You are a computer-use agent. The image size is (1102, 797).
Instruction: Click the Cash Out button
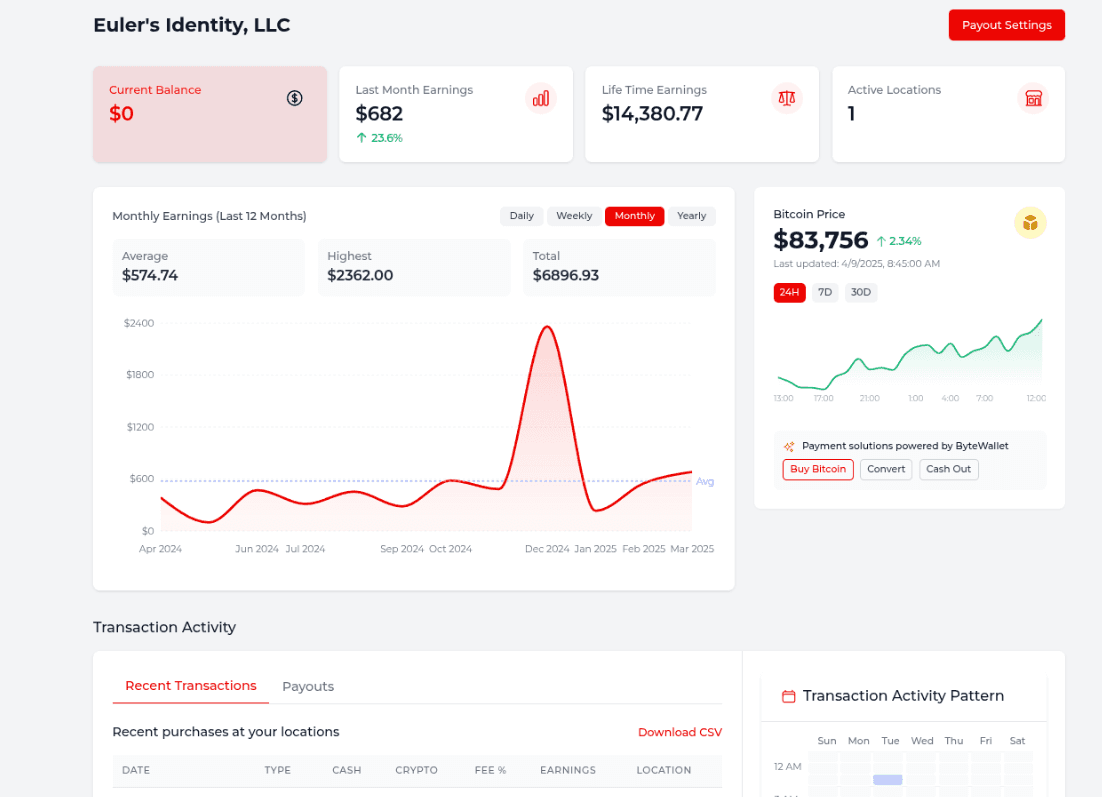click(x=948, y=469)
